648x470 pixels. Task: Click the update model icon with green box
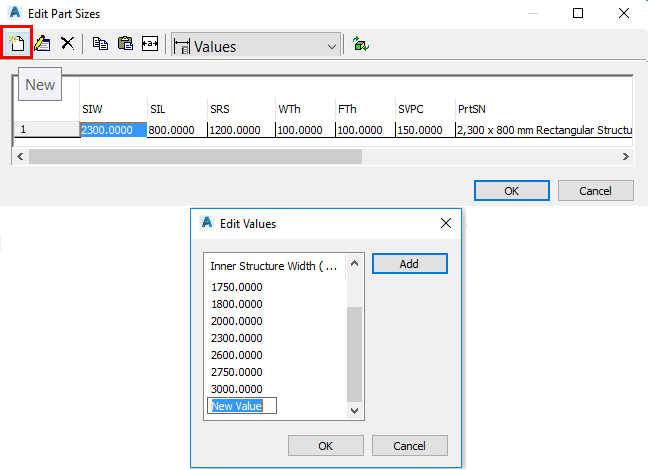click(361, 44)
